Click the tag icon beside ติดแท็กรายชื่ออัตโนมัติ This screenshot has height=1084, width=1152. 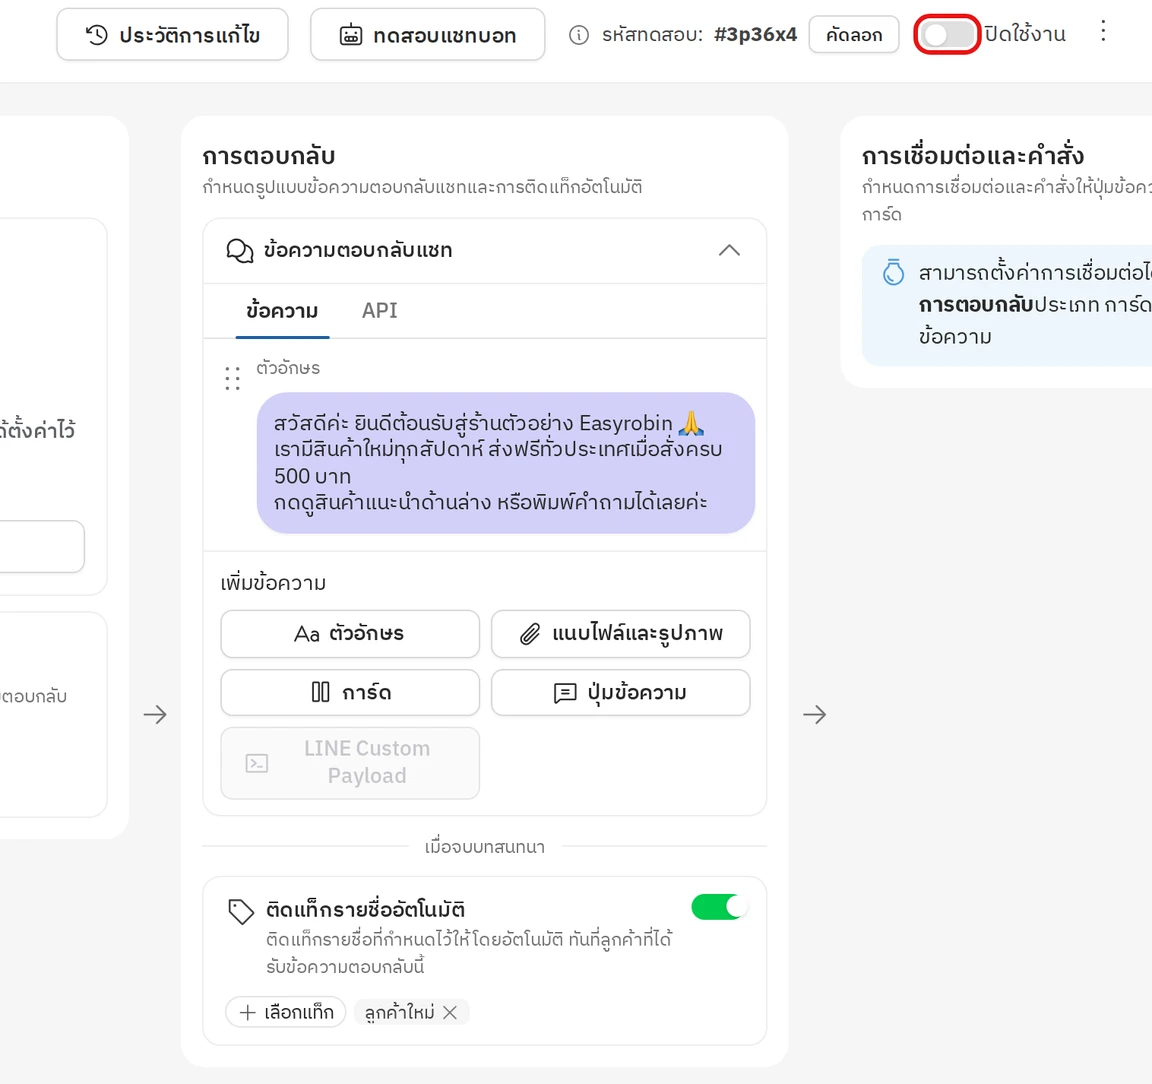[x=241, y=911]
